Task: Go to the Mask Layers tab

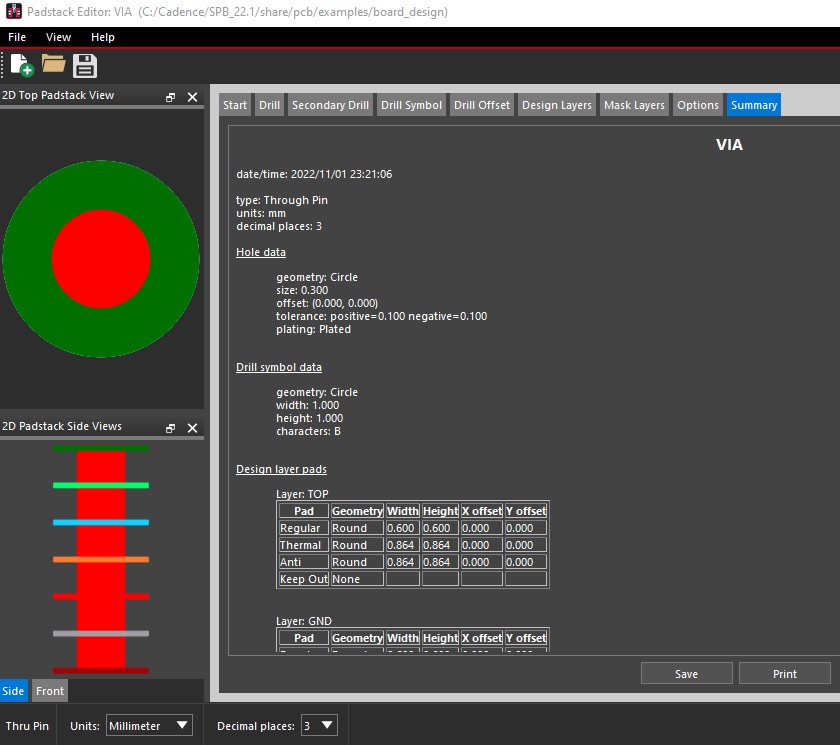Action: click(x=634, y=105)
